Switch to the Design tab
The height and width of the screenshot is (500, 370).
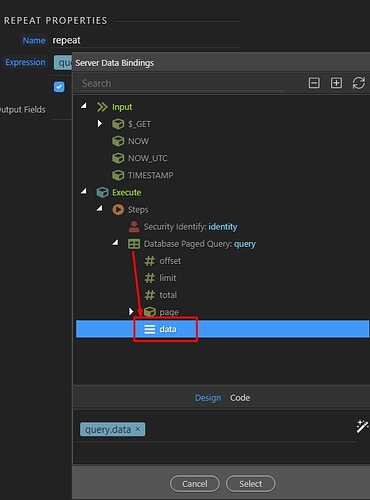pos(208,398)
